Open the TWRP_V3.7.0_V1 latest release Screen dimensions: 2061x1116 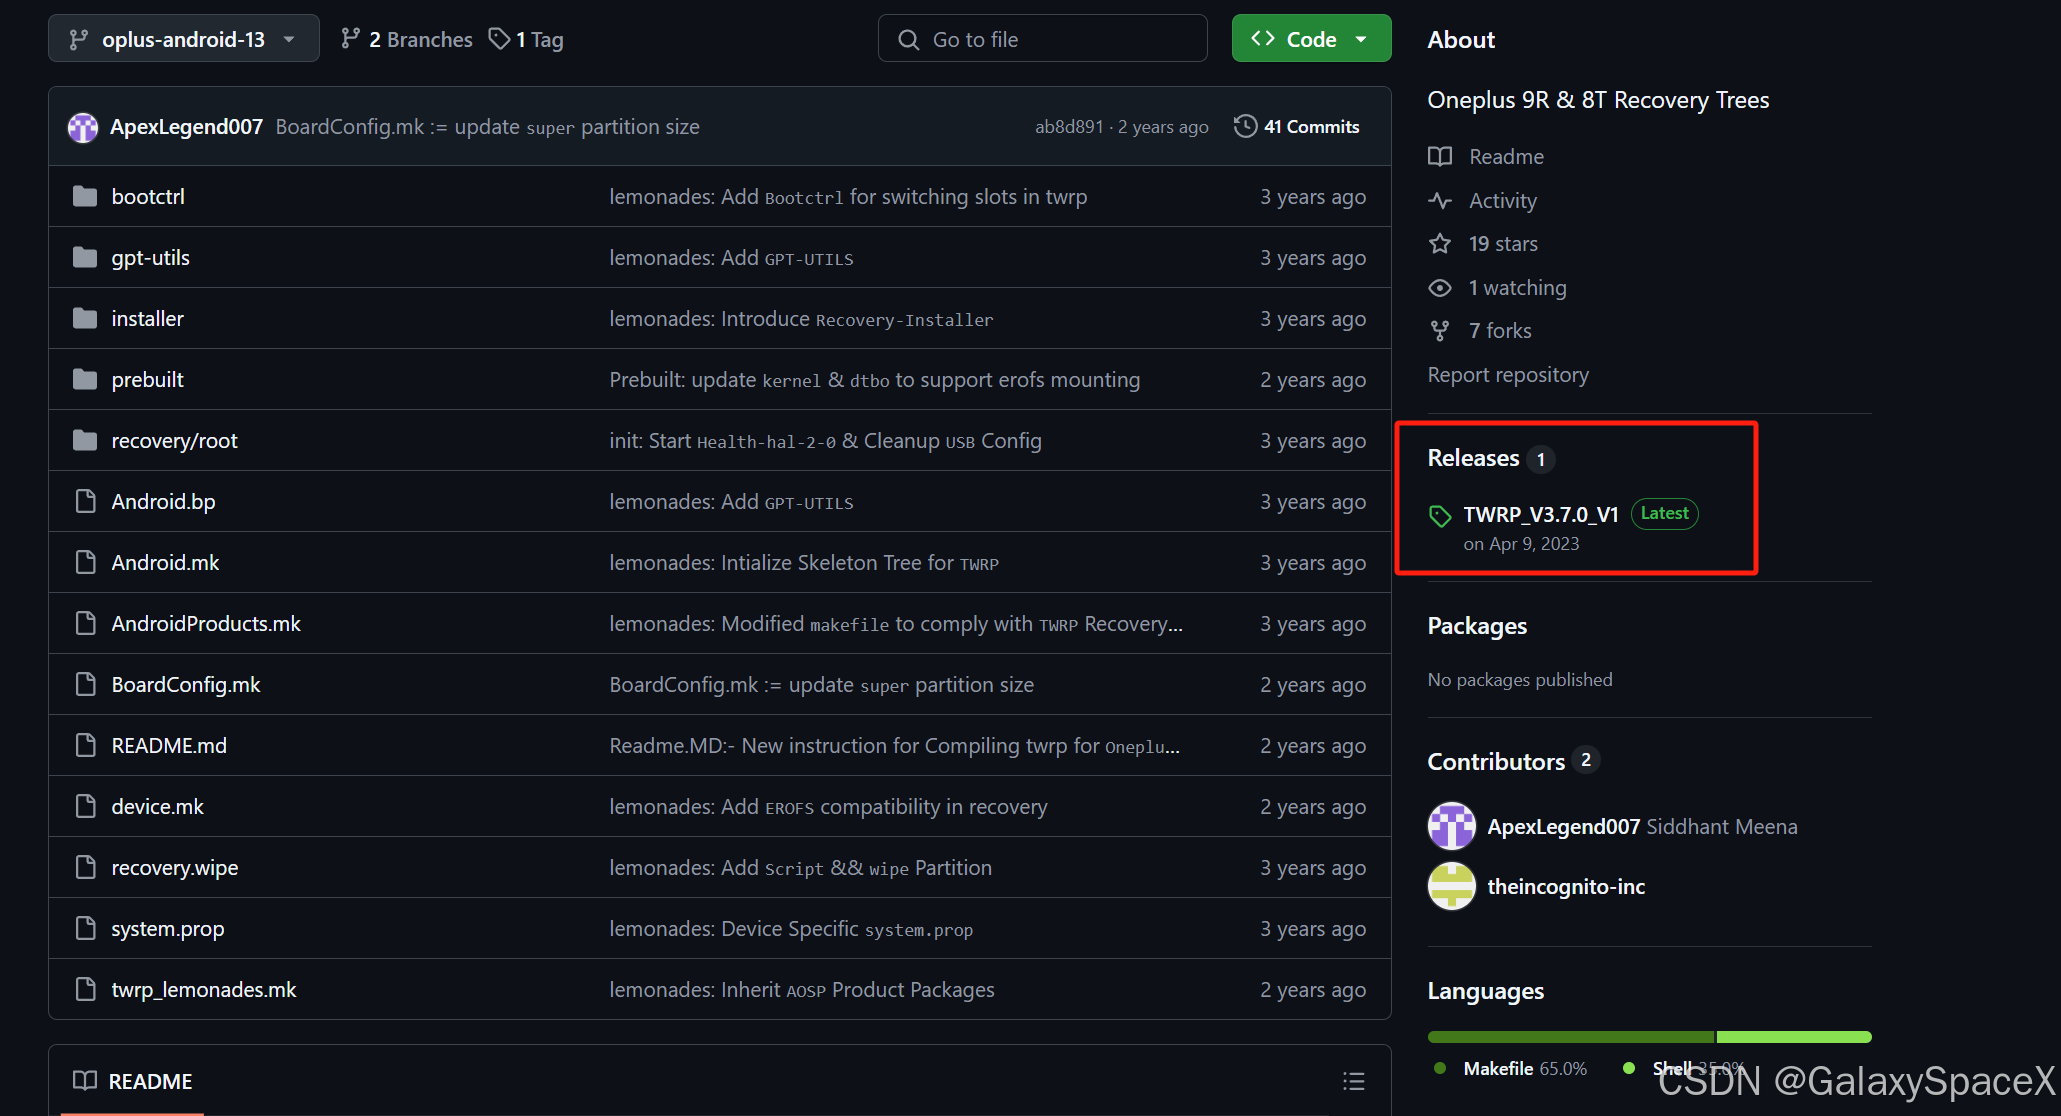[1540, 514]
